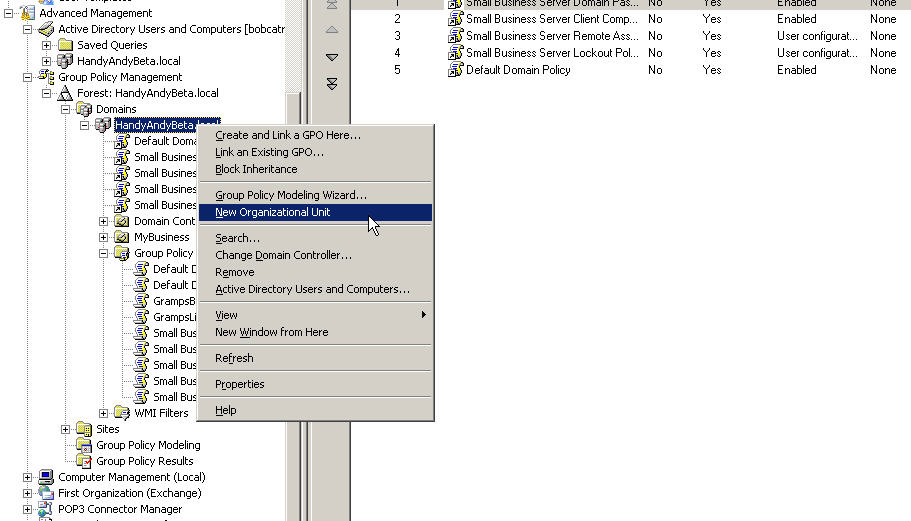Image resolution: width=911 pixels, height=521 pixels.
Task: Click the First Organization (Exchange) icon
Action: 46,493
